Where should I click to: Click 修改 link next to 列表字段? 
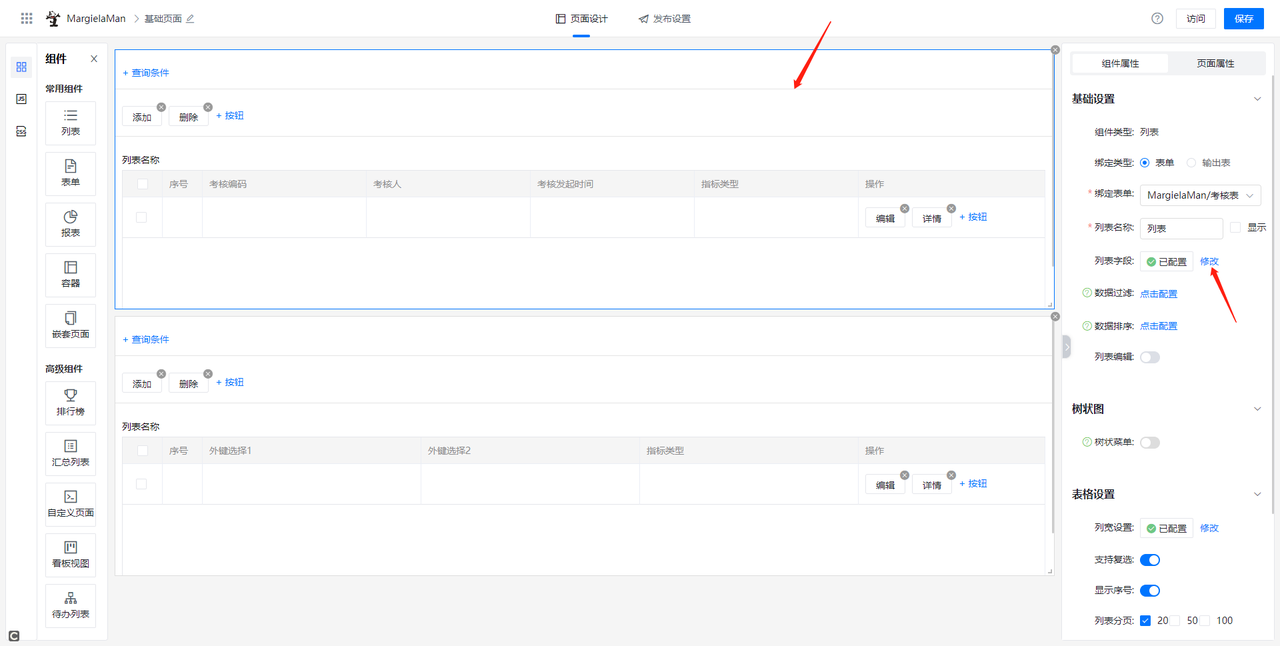click(x=1209, y=262)
